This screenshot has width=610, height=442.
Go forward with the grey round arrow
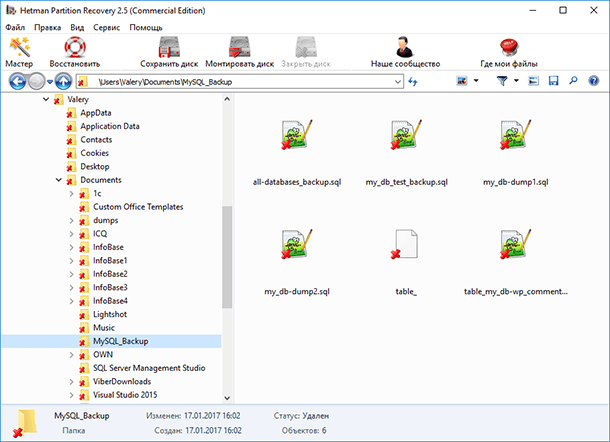[x=37, y=82]
